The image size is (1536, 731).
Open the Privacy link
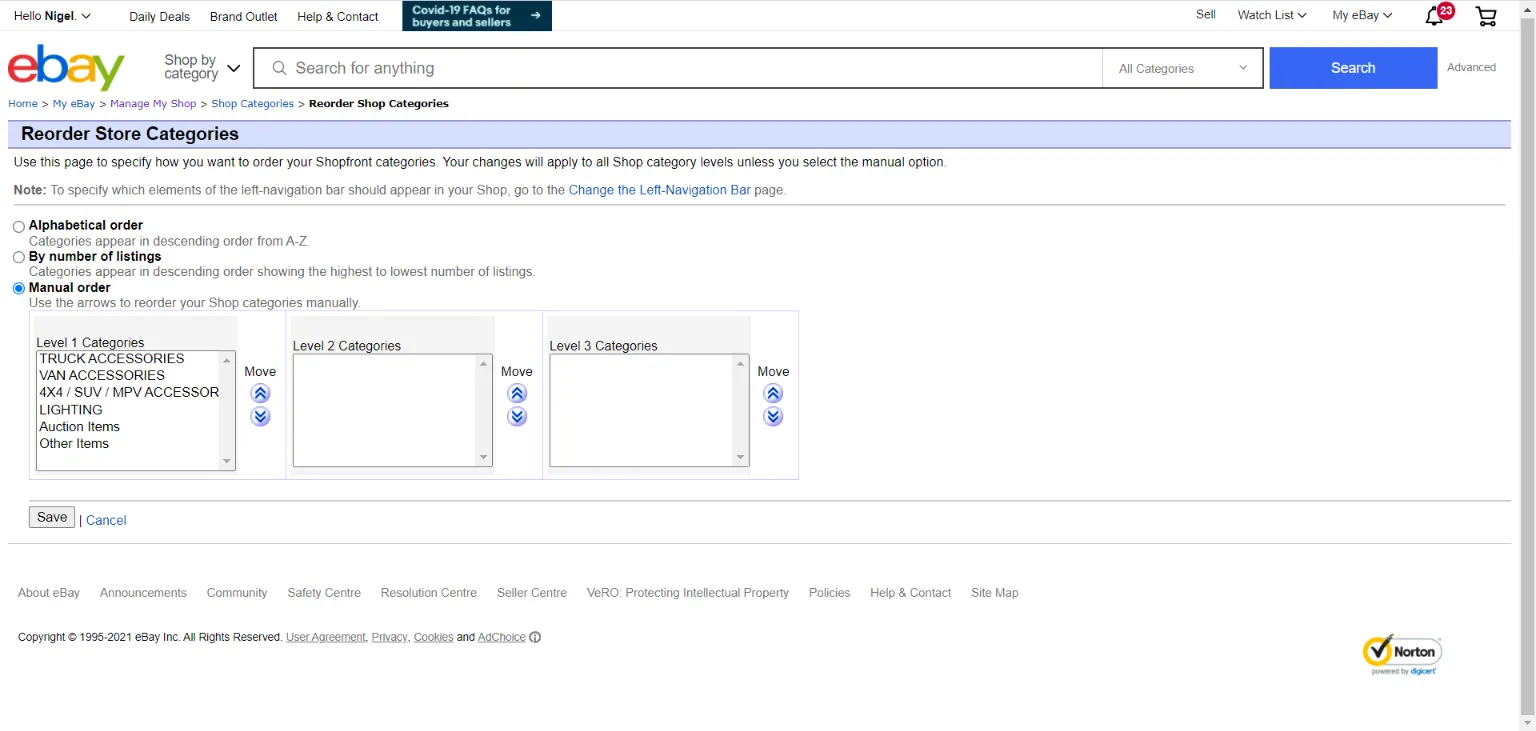tap(390, 637)
